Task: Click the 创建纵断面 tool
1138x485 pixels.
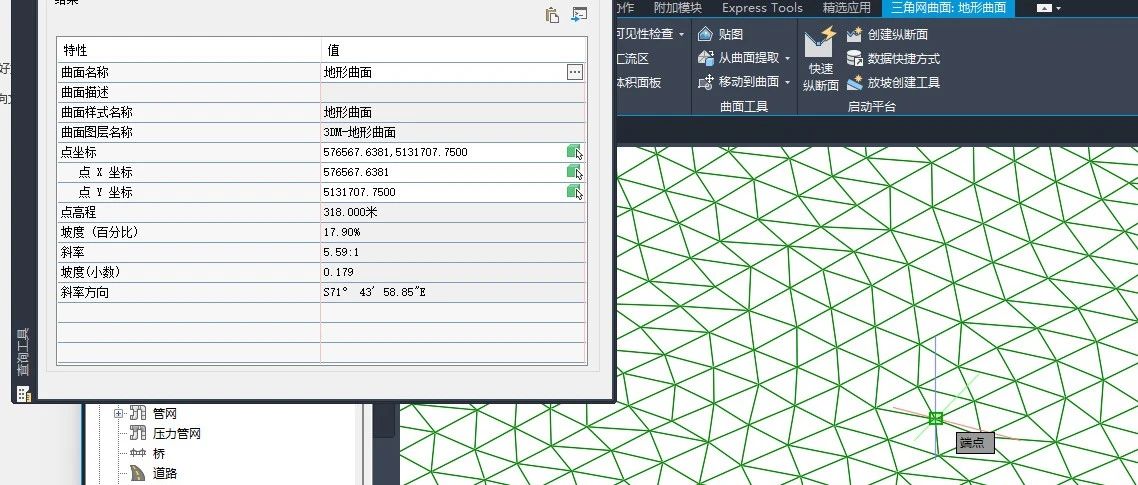Action: [x=887, y=34]
